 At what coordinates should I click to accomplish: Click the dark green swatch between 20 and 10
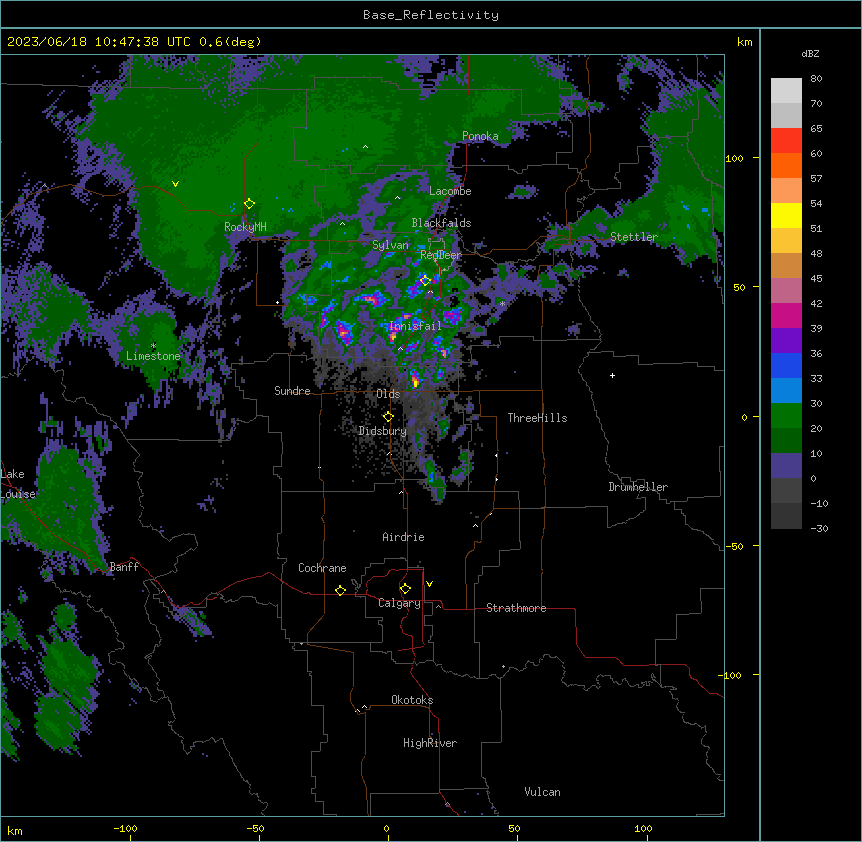[x=786, y=441]
